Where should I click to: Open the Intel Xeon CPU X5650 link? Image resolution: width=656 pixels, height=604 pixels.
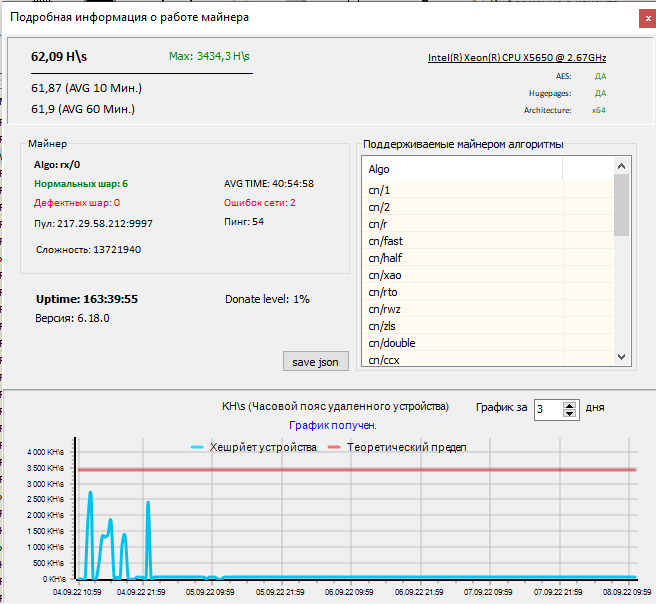pyautogui.click(x=517, y=58)
